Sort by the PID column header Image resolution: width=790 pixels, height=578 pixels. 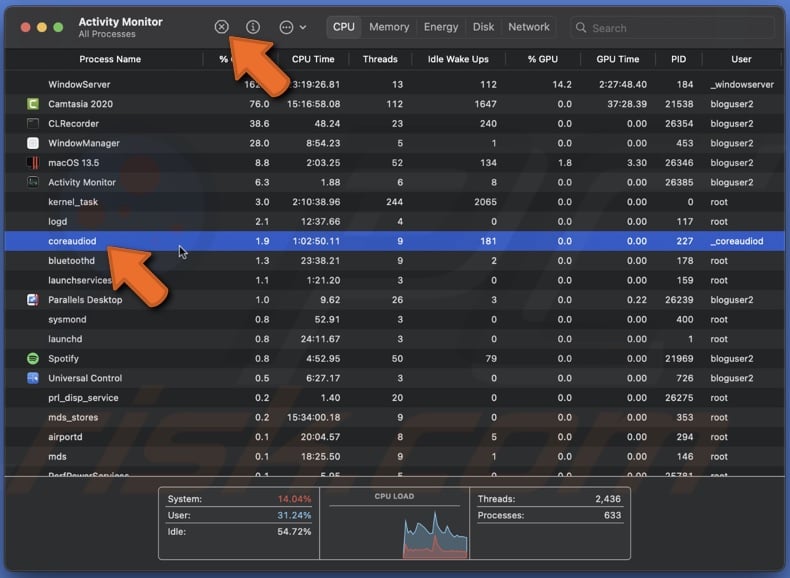click(679, 59)
